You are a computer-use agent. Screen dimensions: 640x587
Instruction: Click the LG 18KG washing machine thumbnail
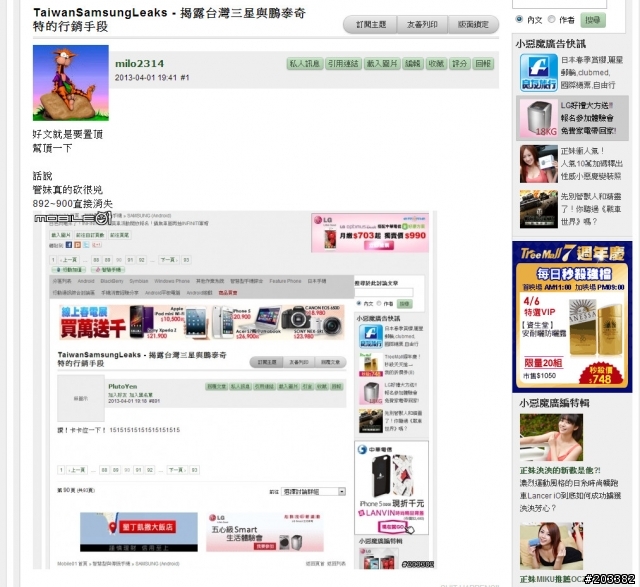tap(539, 118)
